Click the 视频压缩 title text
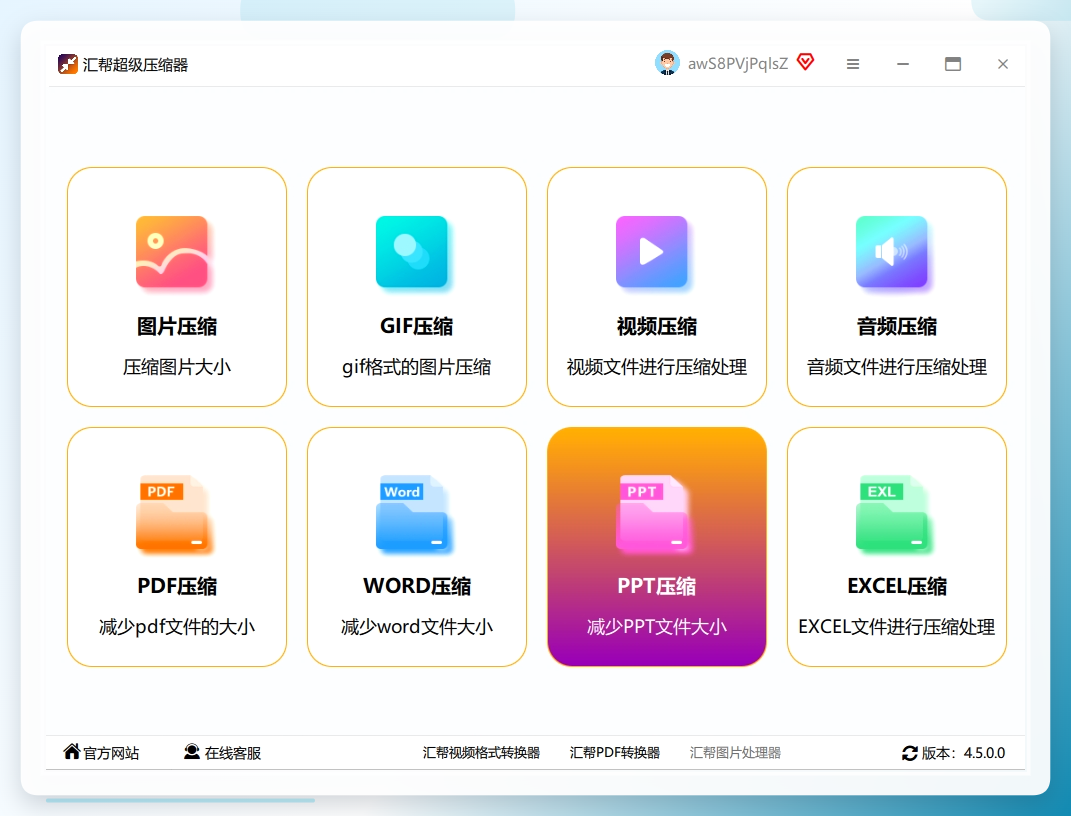Viewport: 1071px width, 816px height. point(657,326)
